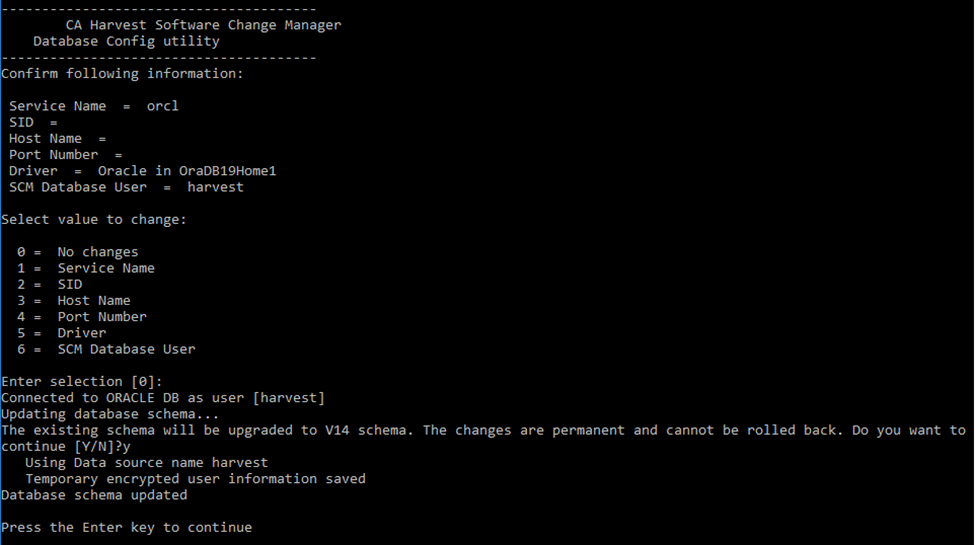Click the 'CA Harvest Software Change Manager' title
The width and height of the screenshot is (975, 545).
click(x=203, y=25)
